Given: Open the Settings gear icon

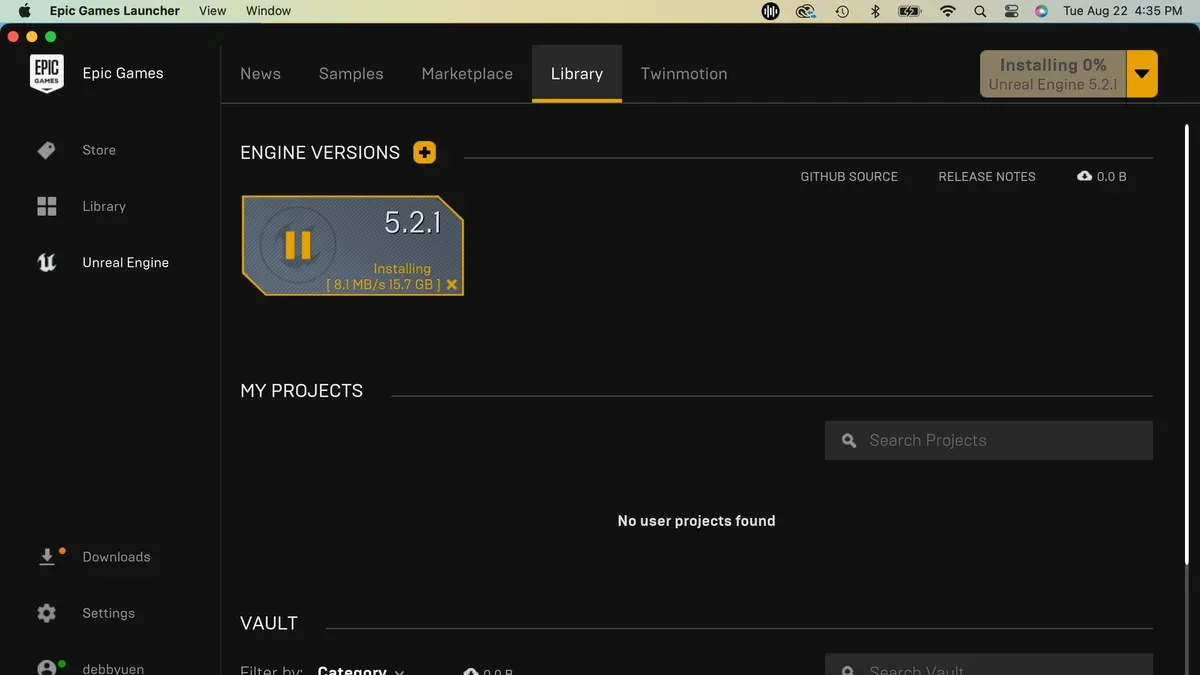Looking at the screenshot, I should coord(47,613).
